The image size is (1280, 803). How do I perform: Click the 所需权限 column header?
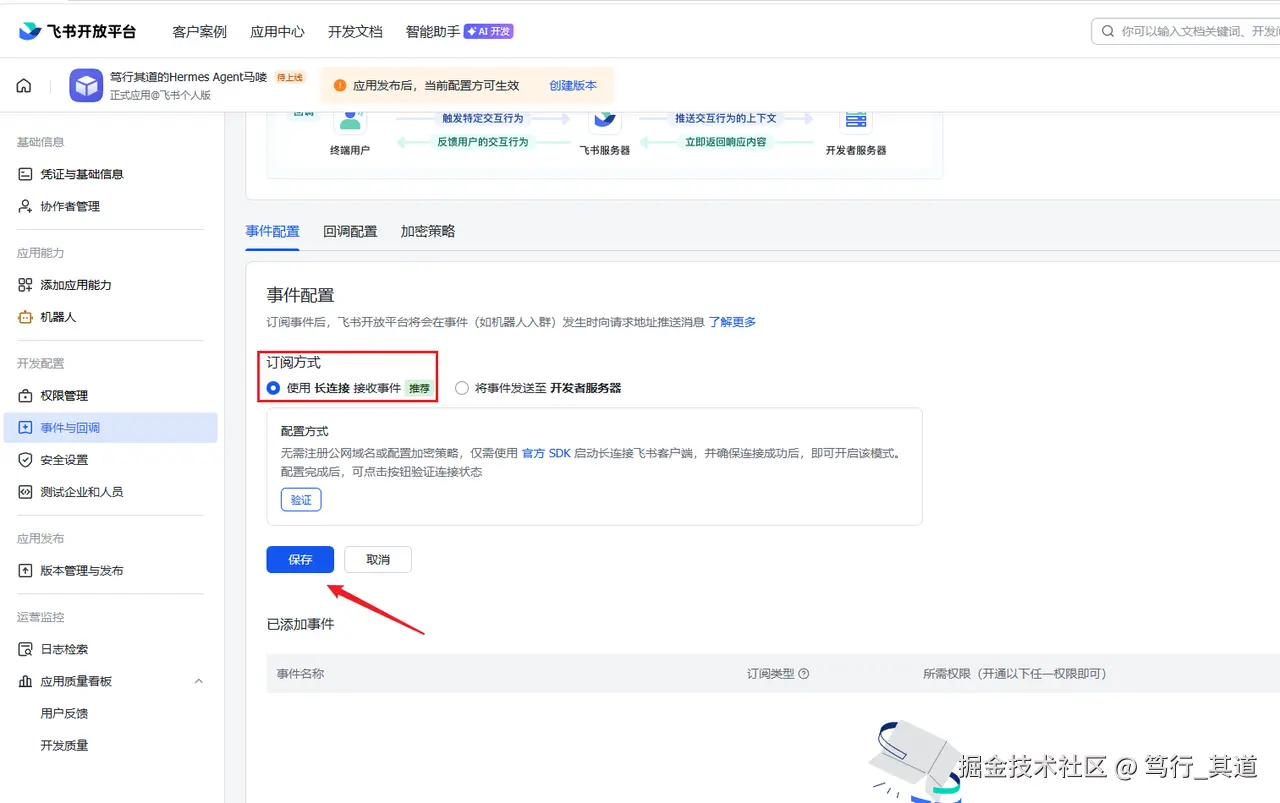[1015, 674]
